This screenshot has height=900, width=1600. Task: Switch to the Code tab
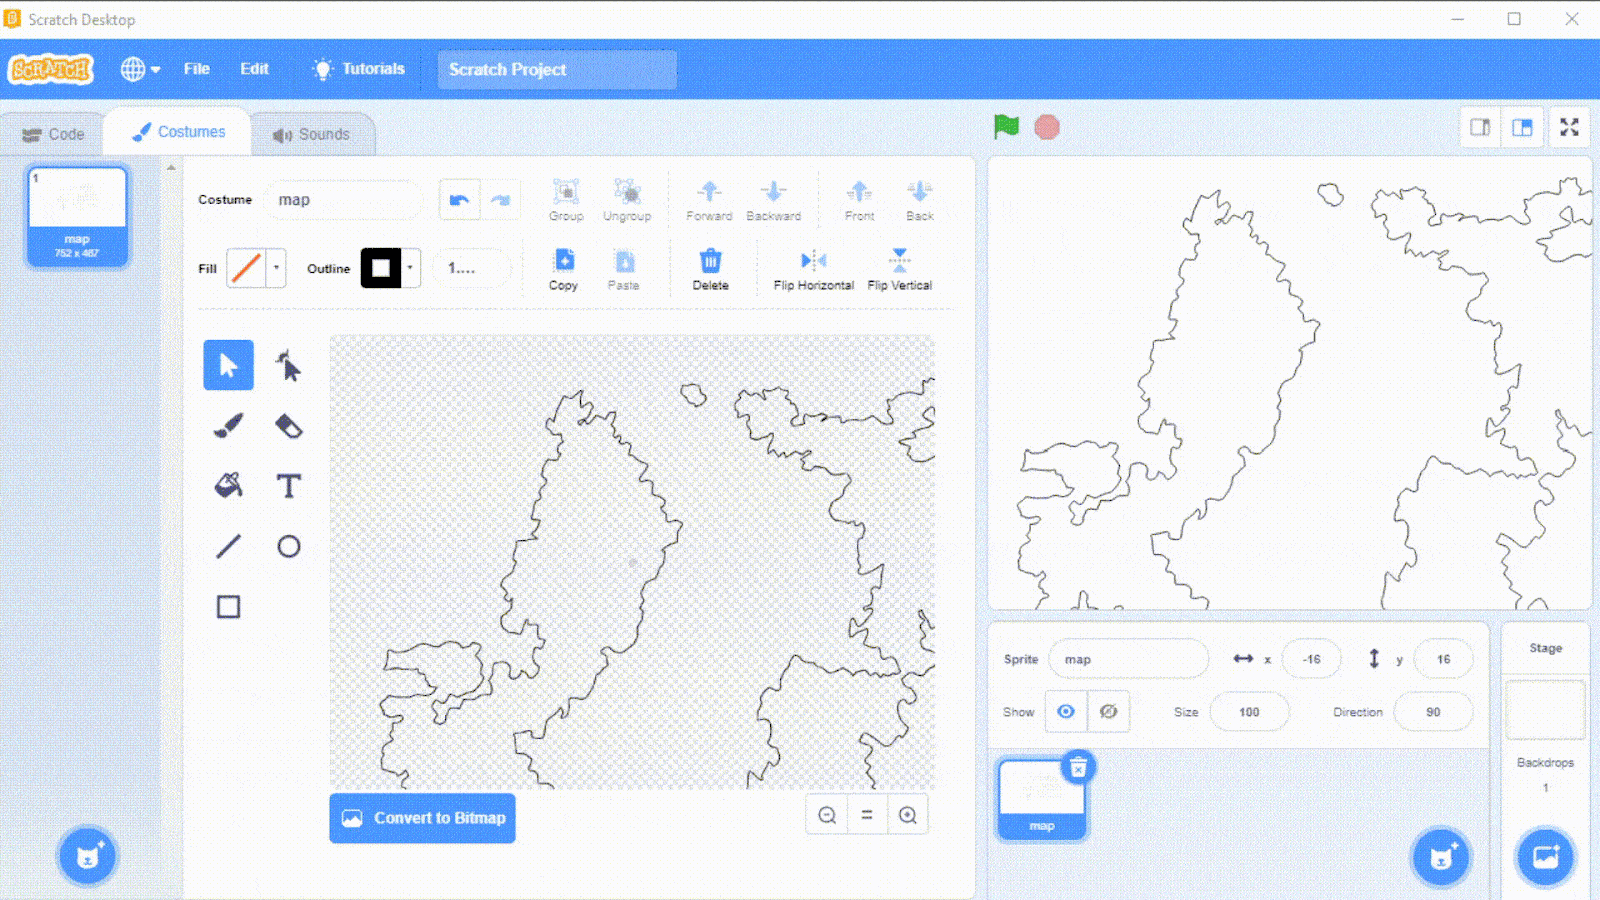53,134
